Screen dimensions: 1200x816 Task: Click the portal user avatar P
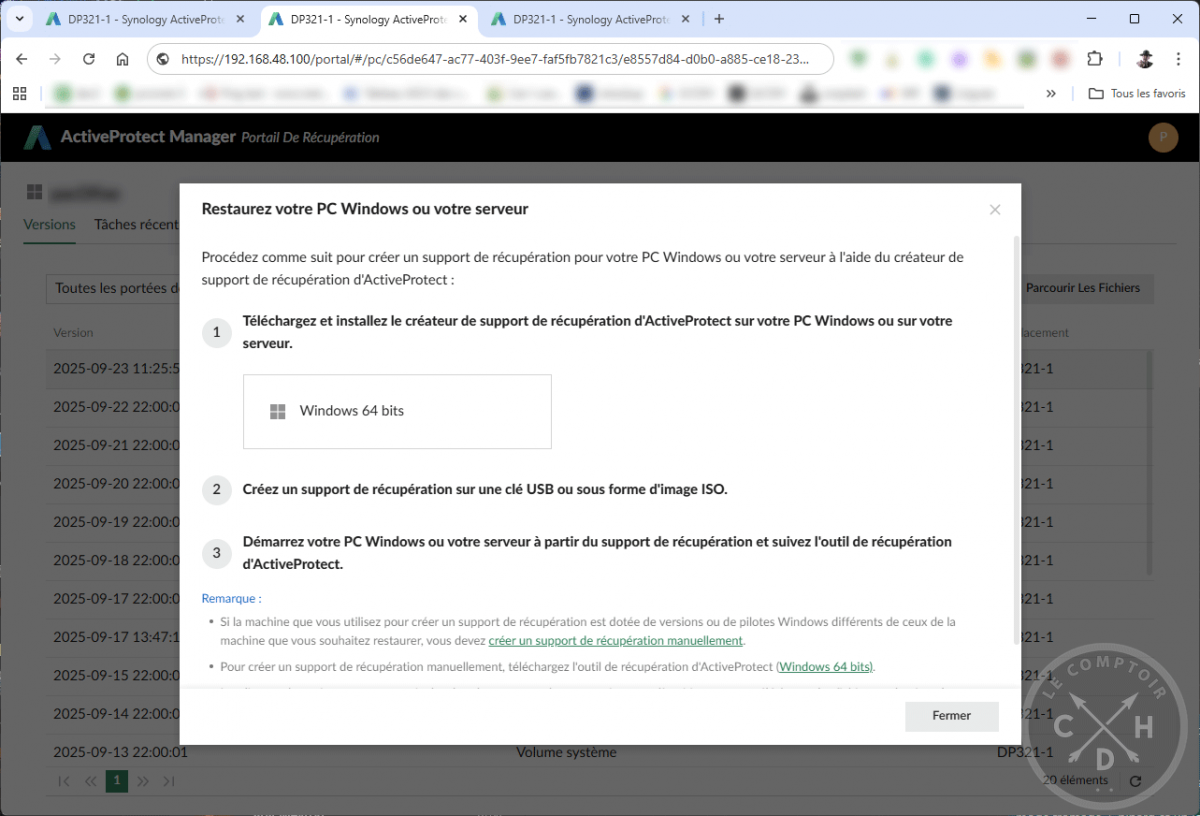[x=1163, y=137]
